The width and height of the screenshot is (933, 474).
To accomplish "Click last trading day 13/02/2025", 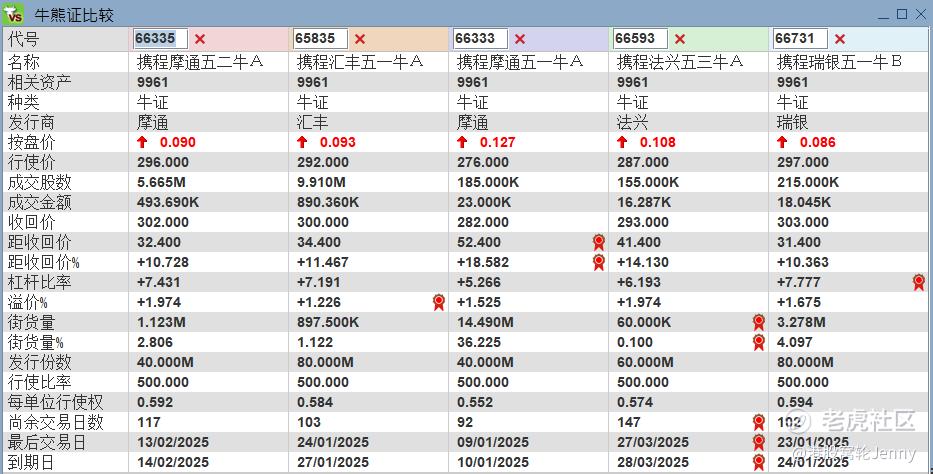I will click(173, 442).
